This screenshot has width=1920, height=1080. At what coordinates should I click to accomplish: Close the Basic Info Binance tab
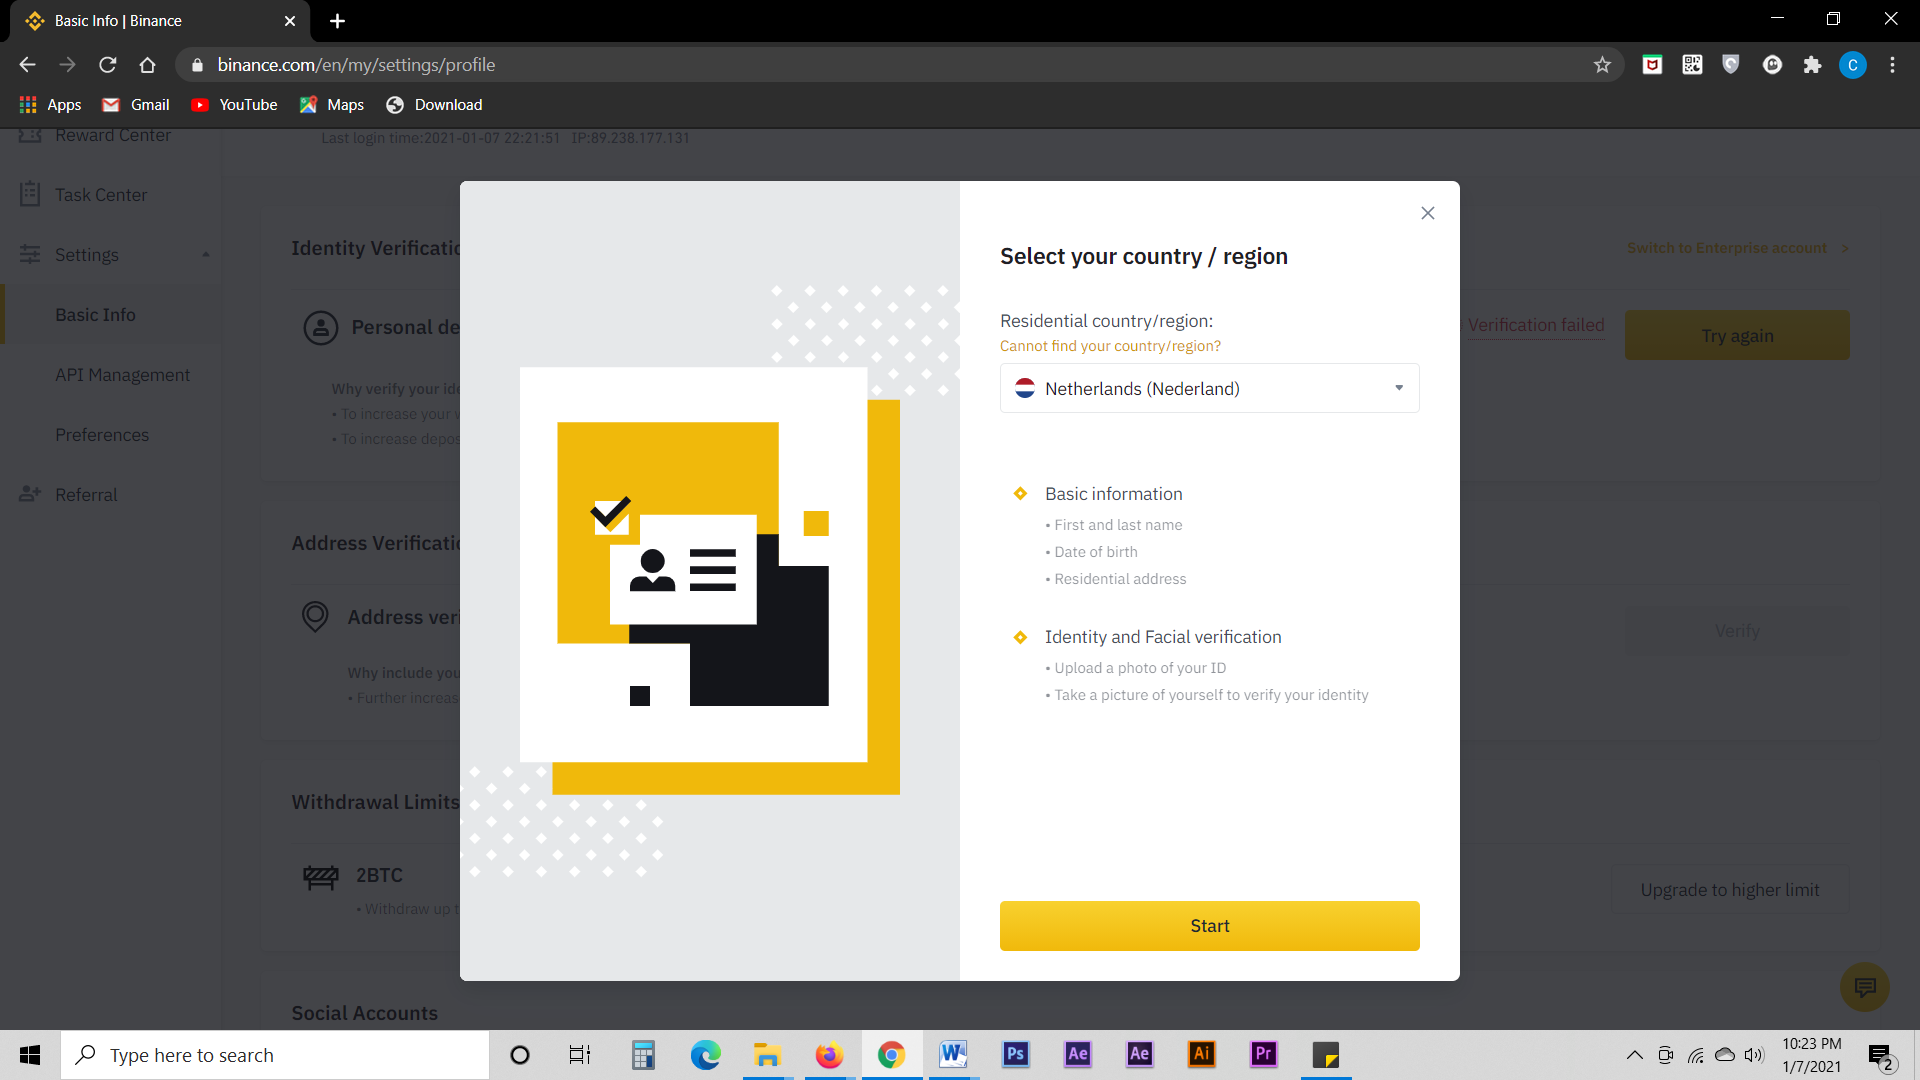[290, 21]
